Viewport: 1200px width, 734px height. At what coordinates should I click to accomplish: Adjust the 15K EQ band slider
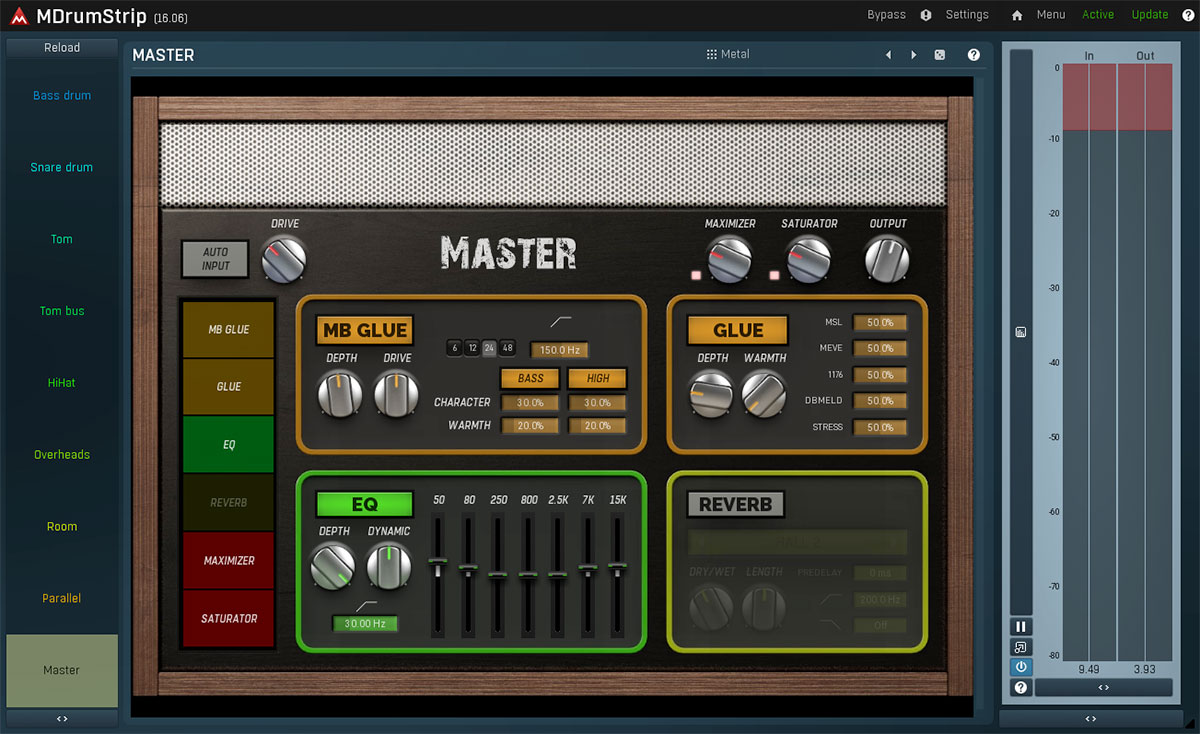[x=617, y=575]
